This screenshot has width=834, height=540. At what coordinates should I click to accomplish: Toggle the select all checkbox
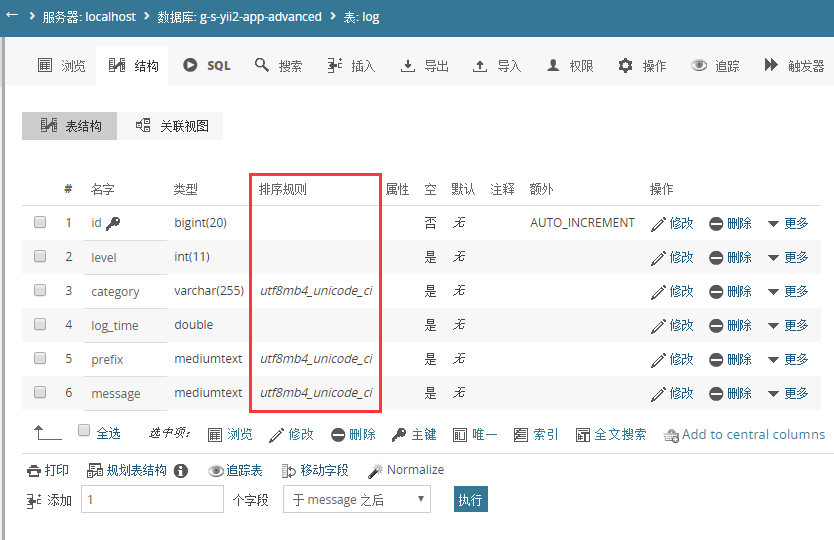tap(84, 432)
